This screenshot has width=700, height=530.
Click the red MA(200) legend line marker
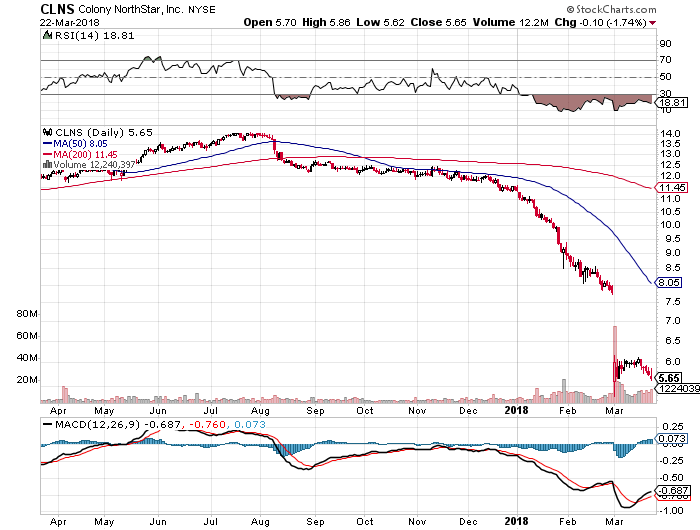point(47,154)
